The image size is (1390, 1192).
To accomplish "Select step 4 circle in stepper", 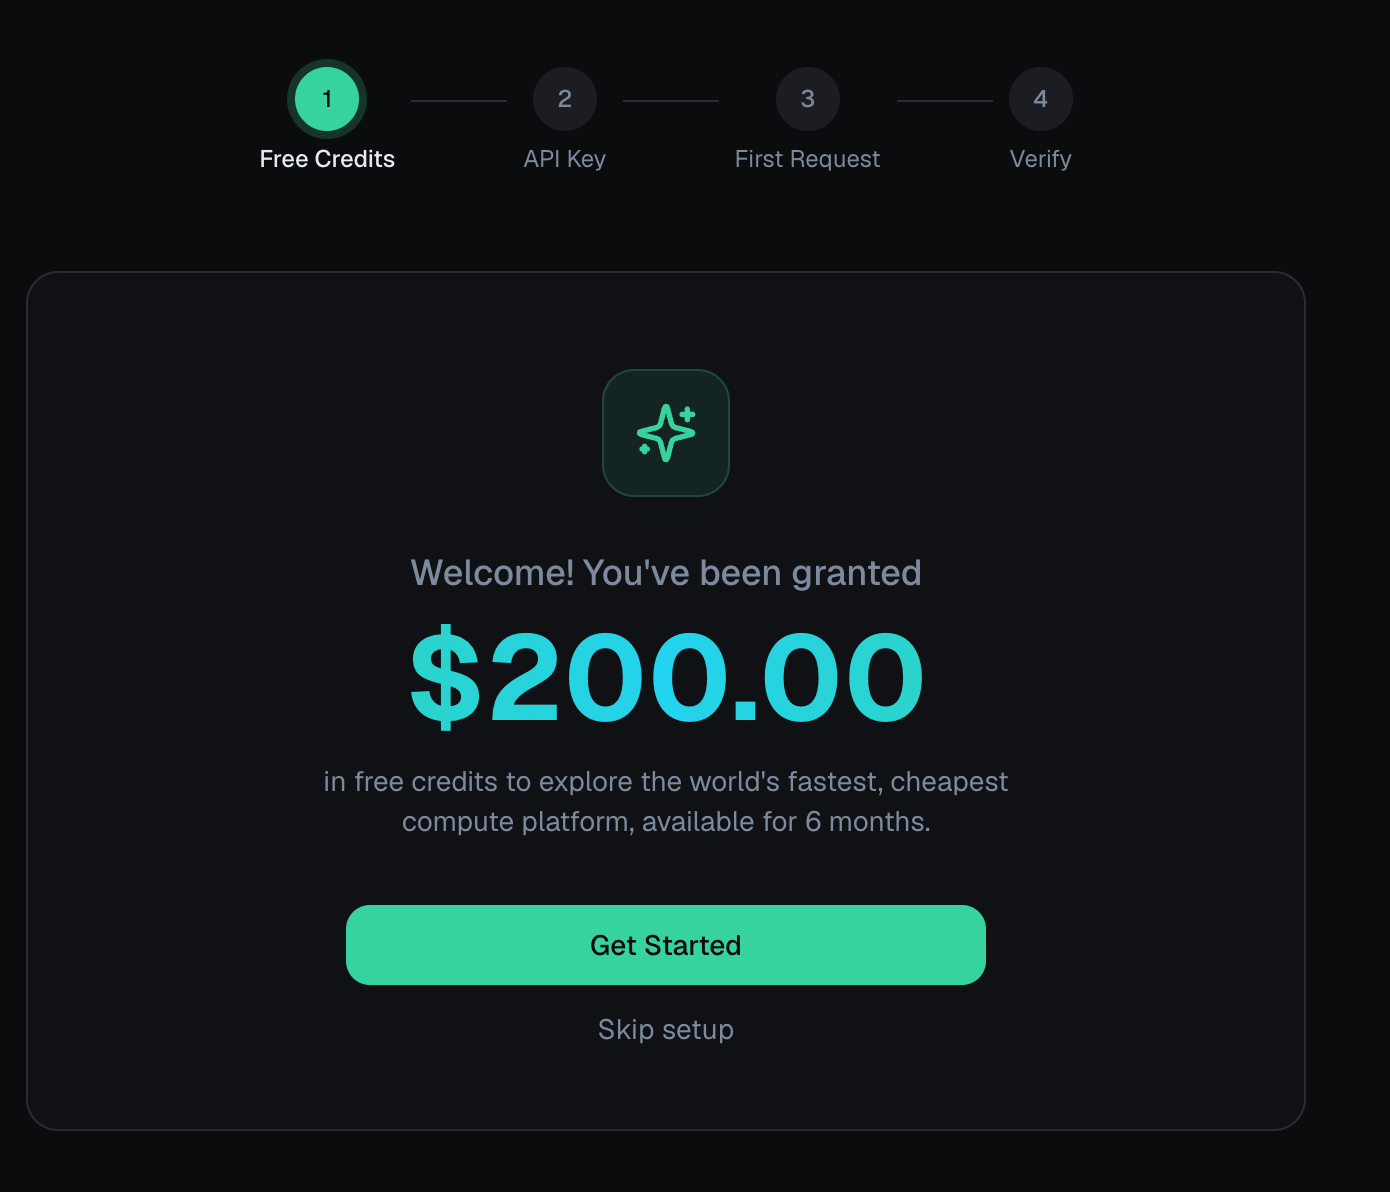I will 1041,99.
